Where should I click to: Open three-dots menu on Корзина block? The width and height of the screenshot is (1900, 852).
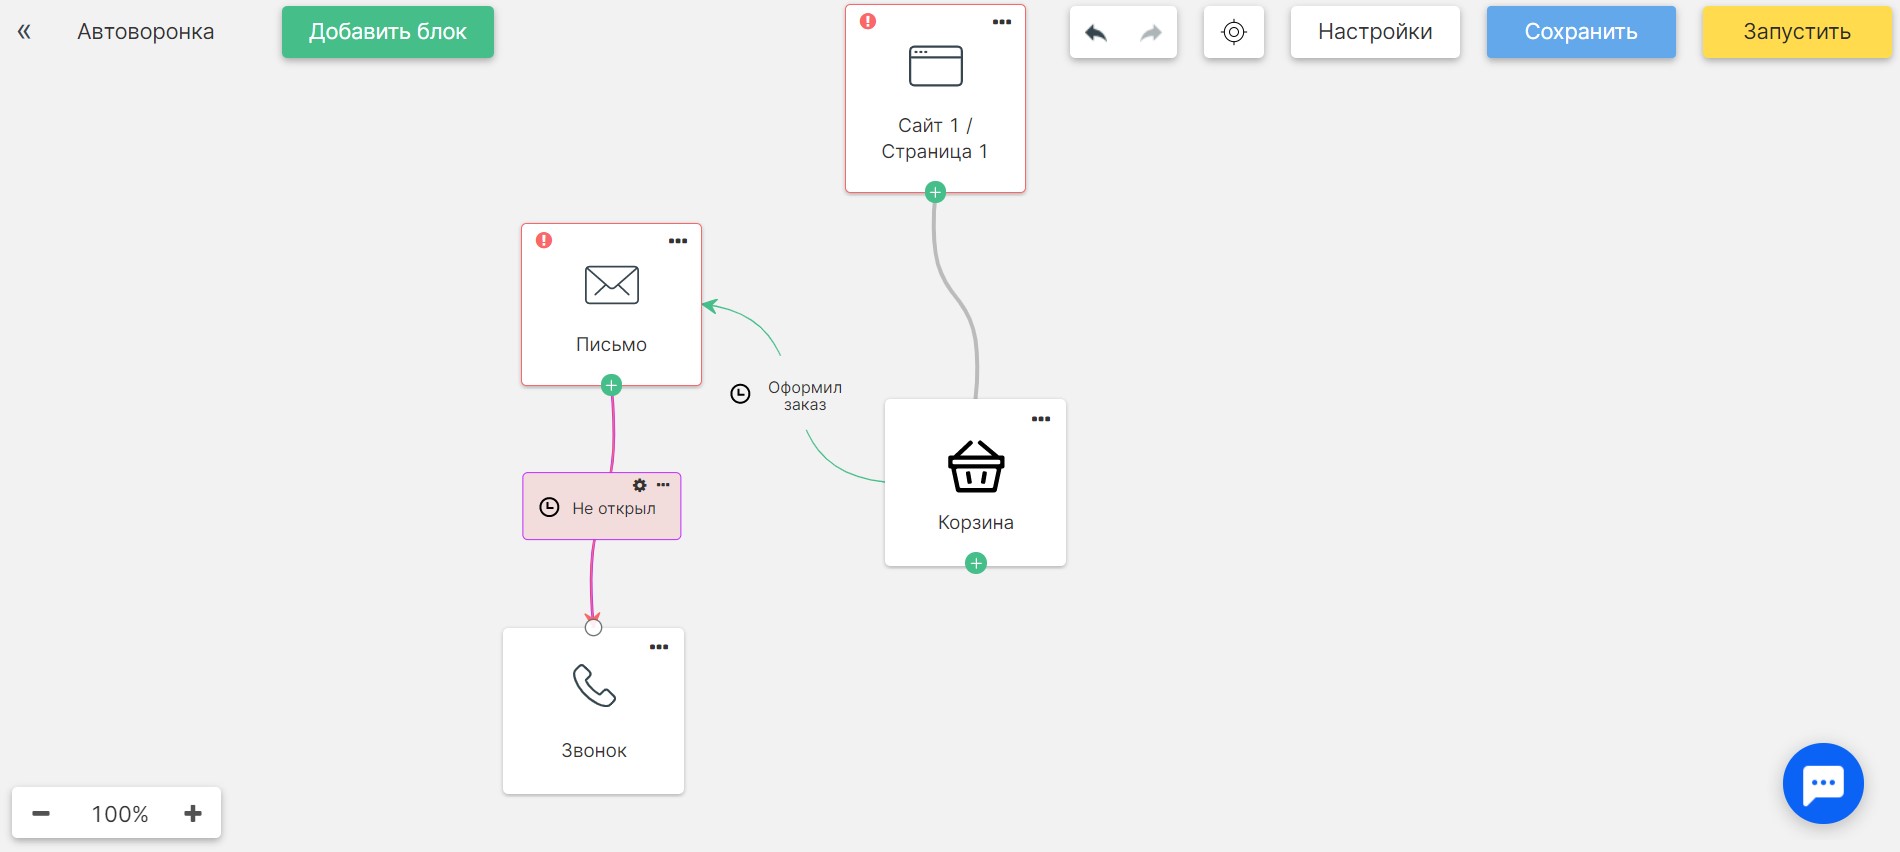click(x=1041, y=419)
